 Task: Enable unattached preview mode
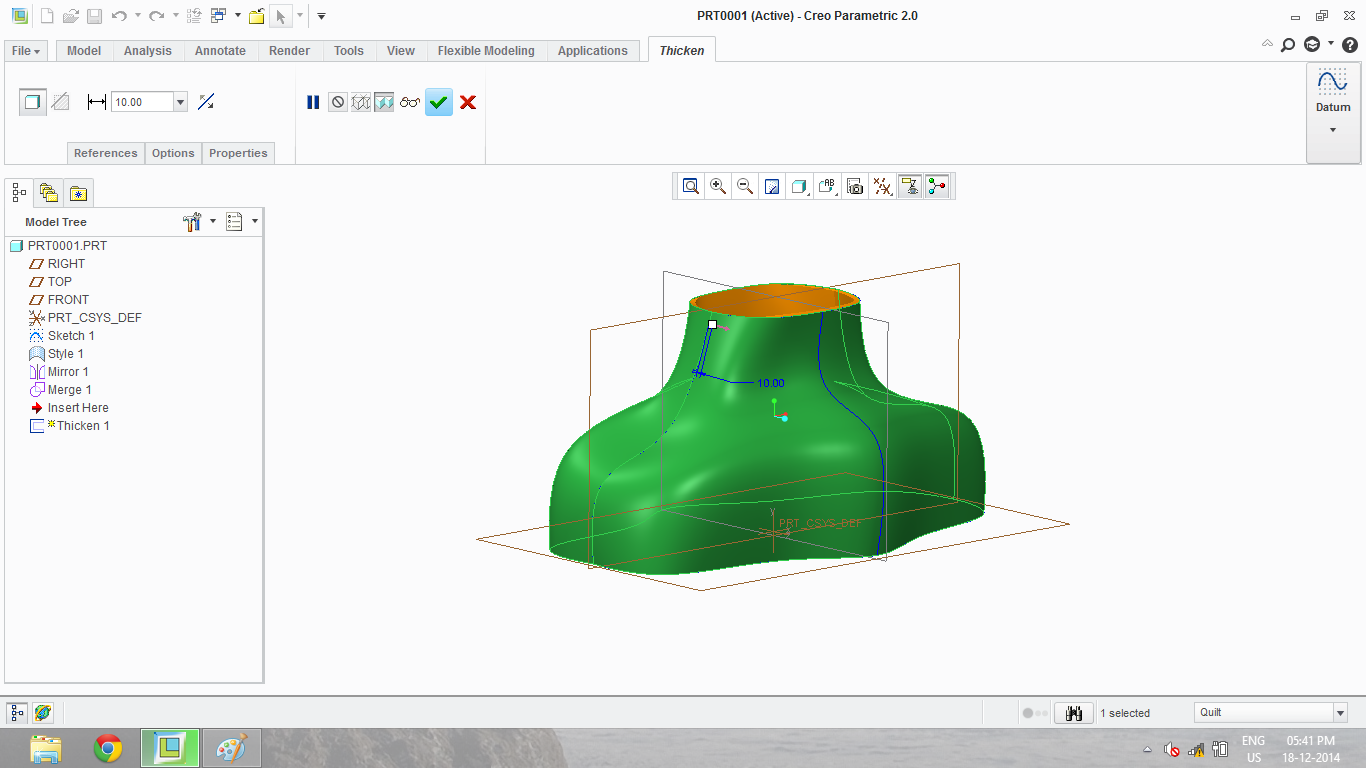click(x=361, y=102)
